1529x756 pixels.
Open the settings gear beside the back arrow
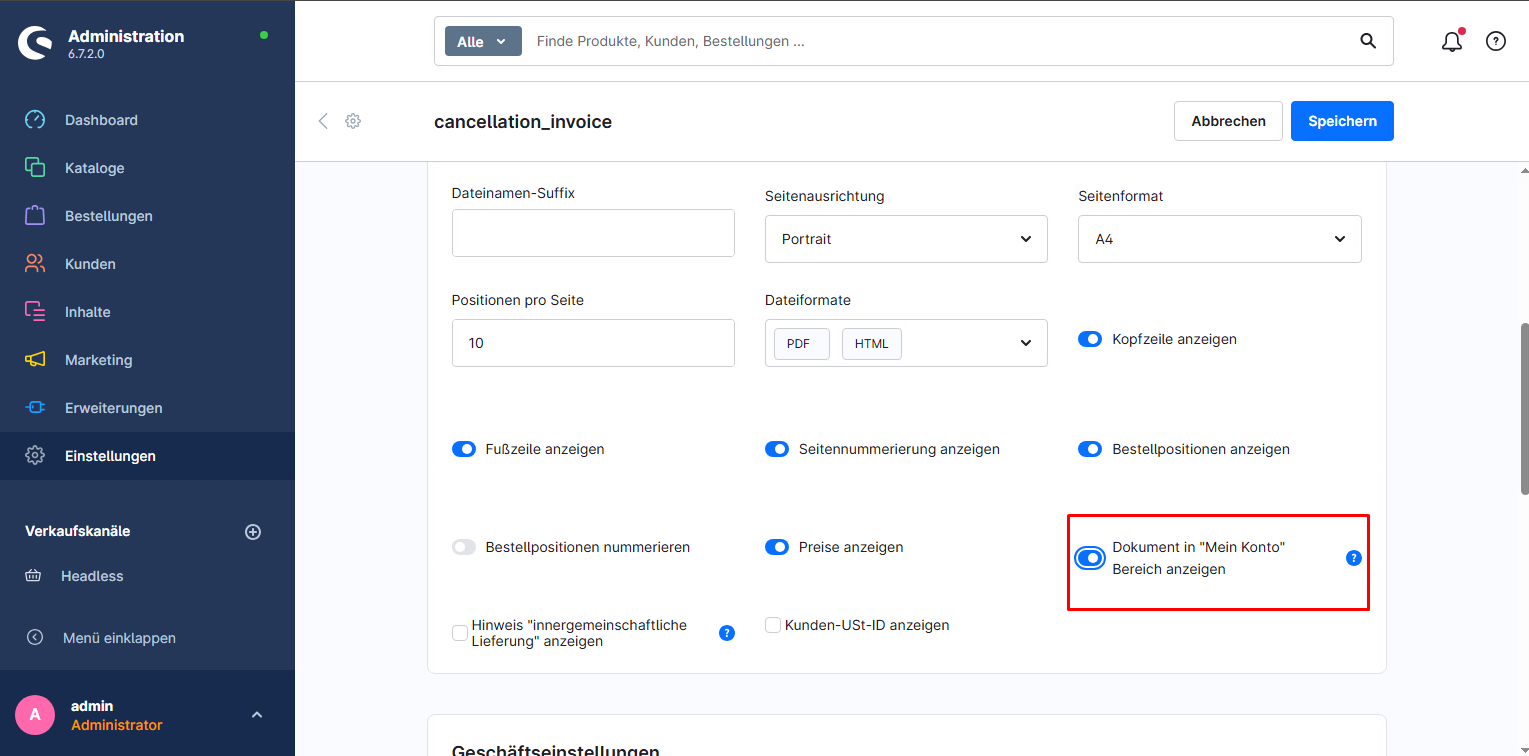pos(353,121)
